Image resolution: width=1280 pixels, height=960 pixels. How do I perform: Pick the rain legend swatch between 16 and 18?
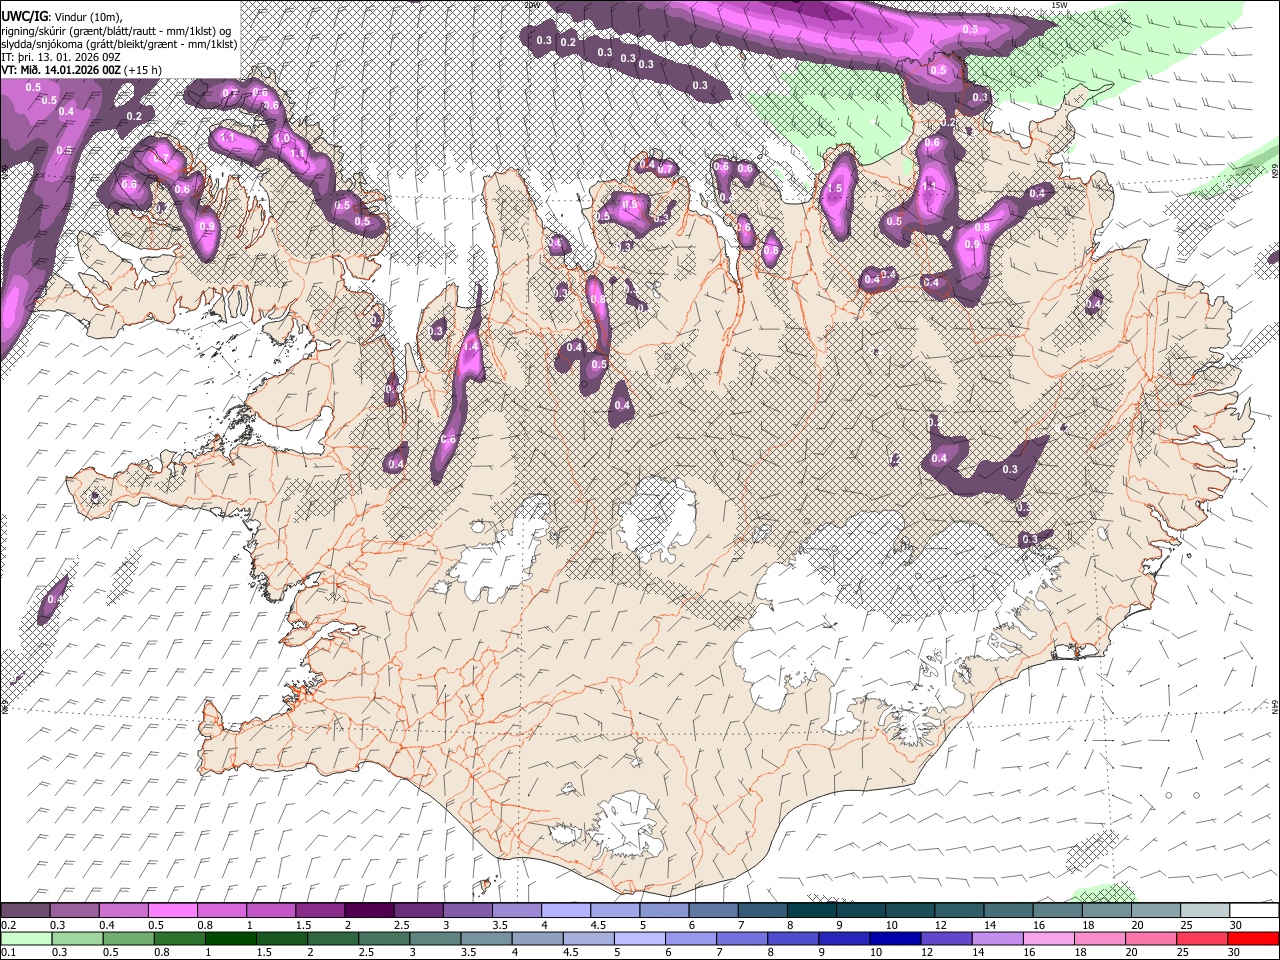pyautogui.click(x=1047, y=938)
